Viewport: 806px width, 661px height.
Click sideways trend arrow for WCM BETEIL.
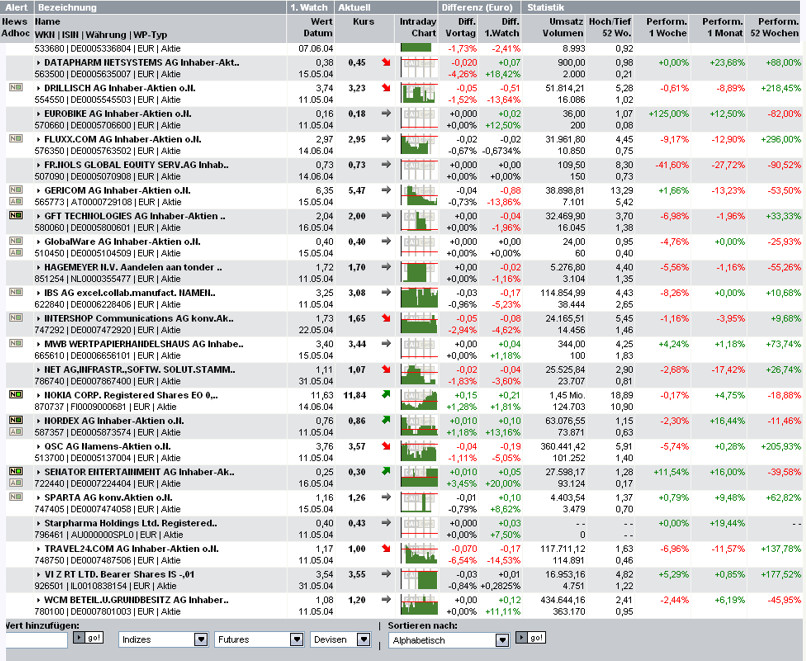pos(386,599)
